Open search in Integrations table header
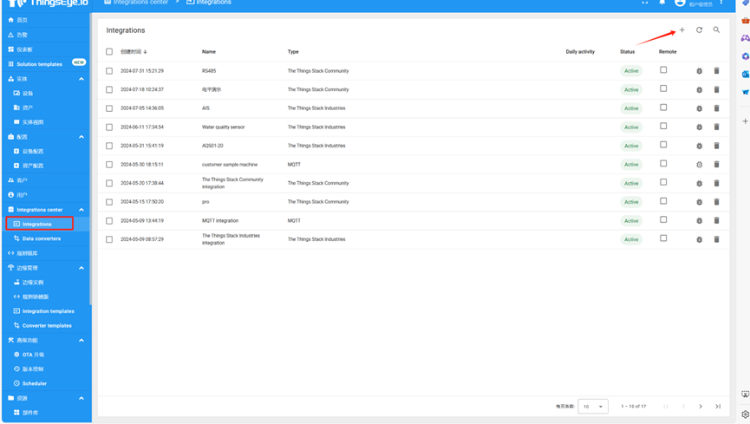This screenshot has height=424, width=750. tap(717, 30)
